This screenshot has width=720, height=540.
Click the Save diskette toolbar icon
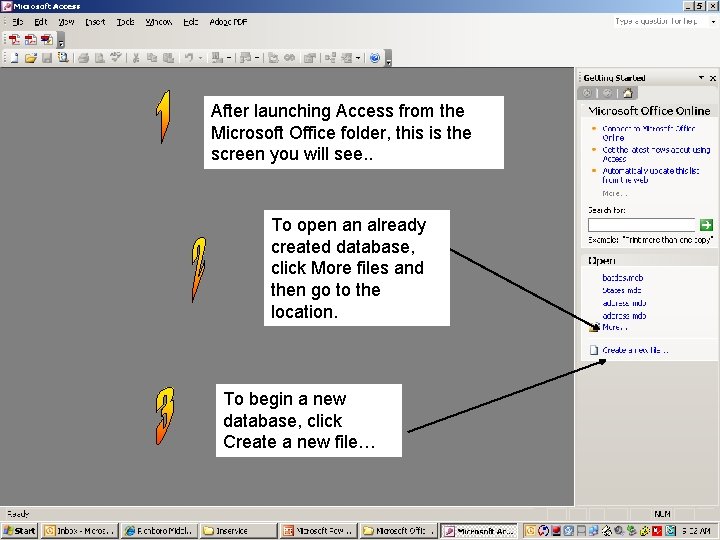pos(46,58)
